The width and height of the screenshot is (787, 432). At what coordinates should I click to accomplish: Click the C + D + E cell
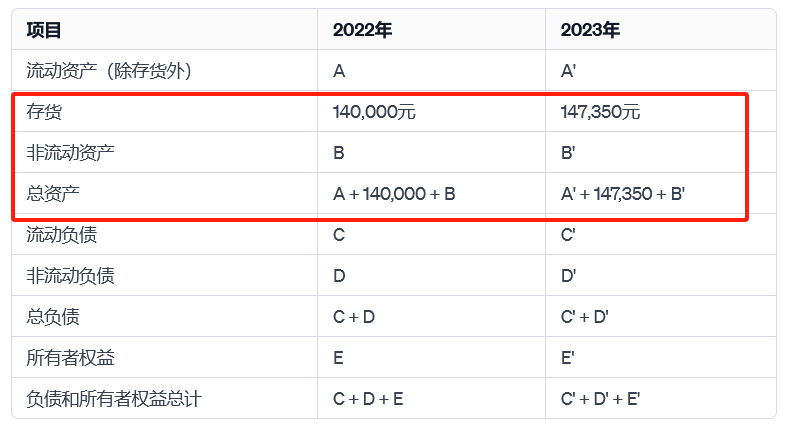point(368,399)
